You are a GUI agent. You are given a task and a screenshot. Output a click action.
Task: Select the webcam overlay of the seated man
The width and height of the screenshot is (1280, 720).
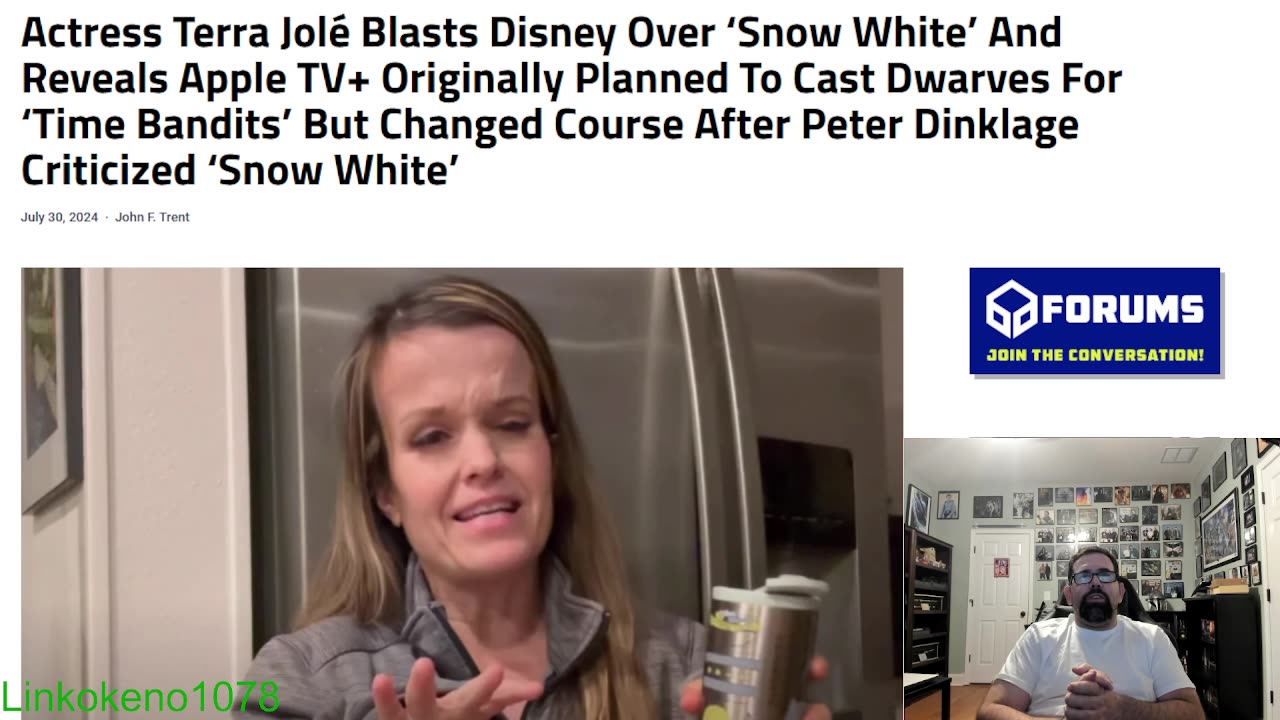coord(1091,579)
